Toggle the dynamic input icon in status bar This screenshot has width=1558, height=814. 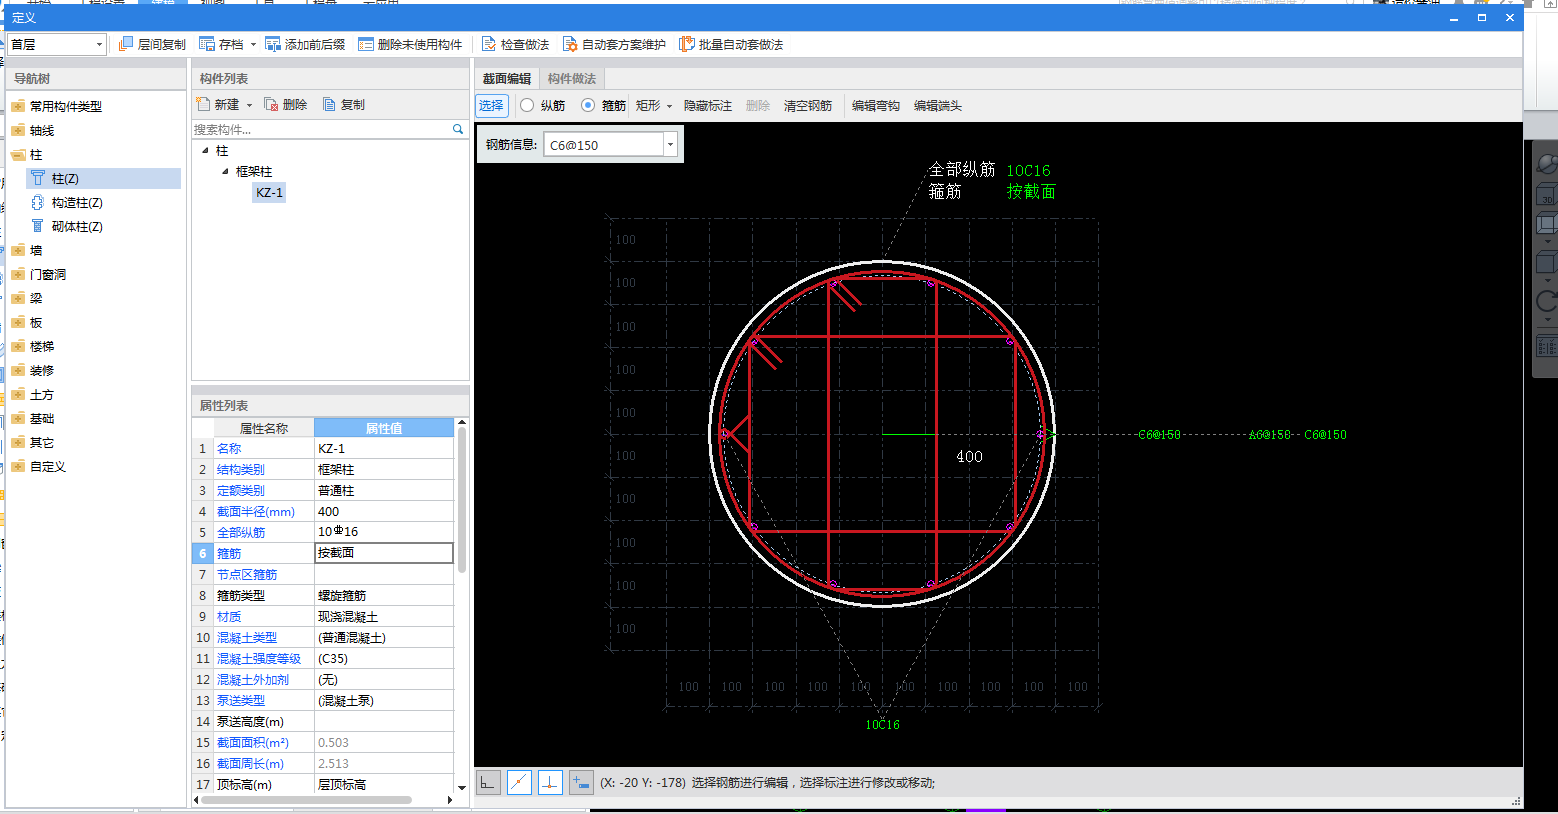click(x=581, y=783)
